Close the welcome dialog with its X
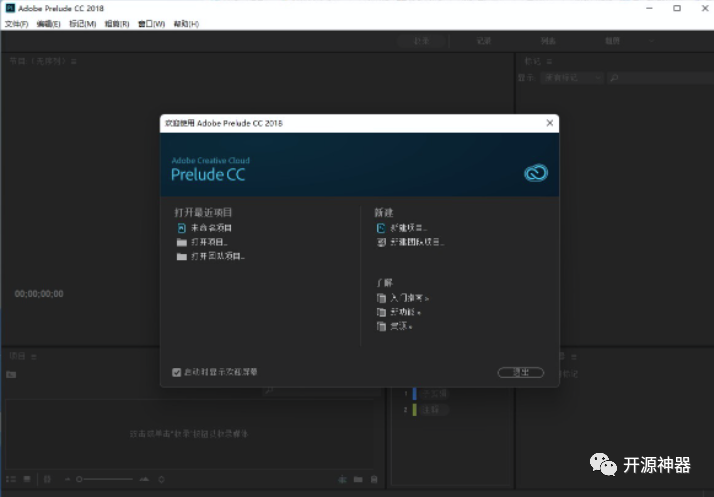714x497 pixels. pyautogui.click(x=550, y=123)
